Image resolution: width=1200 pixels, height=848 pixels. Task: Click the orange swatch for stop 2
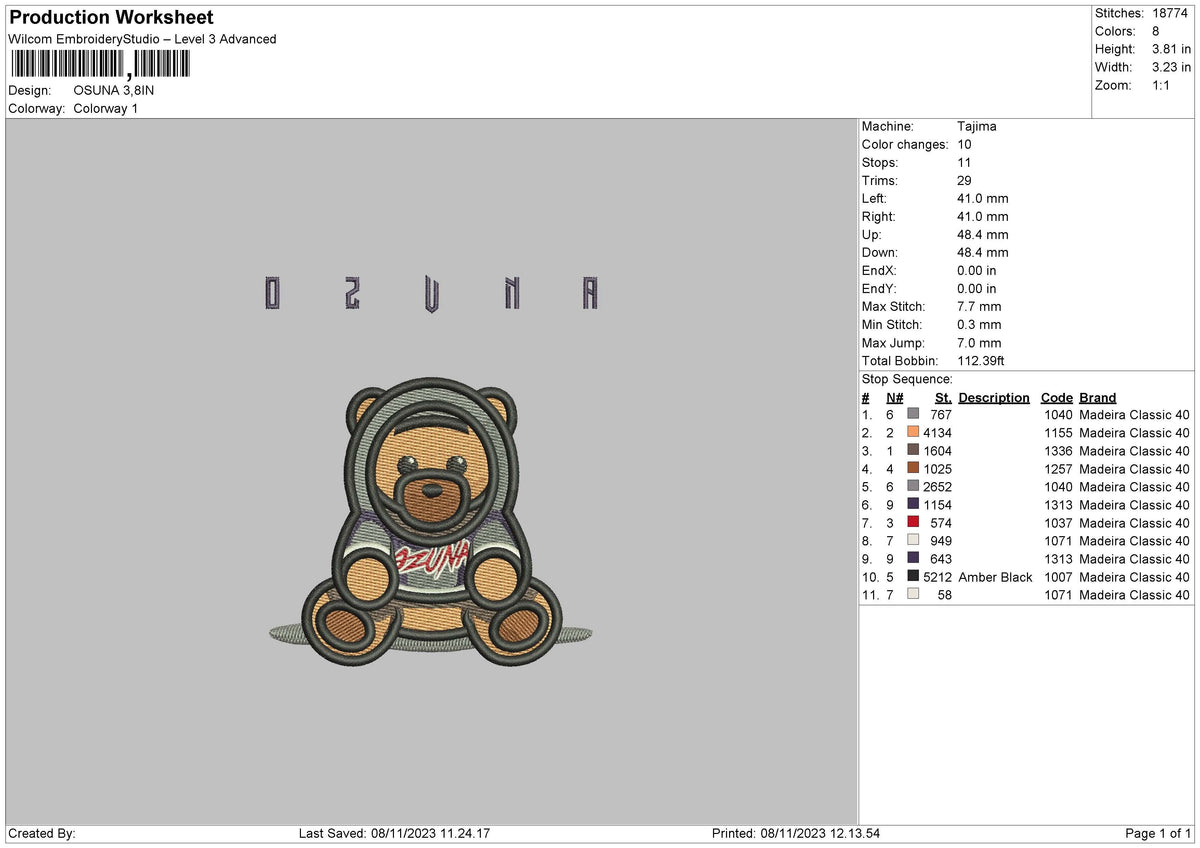[x=913, y=432]
